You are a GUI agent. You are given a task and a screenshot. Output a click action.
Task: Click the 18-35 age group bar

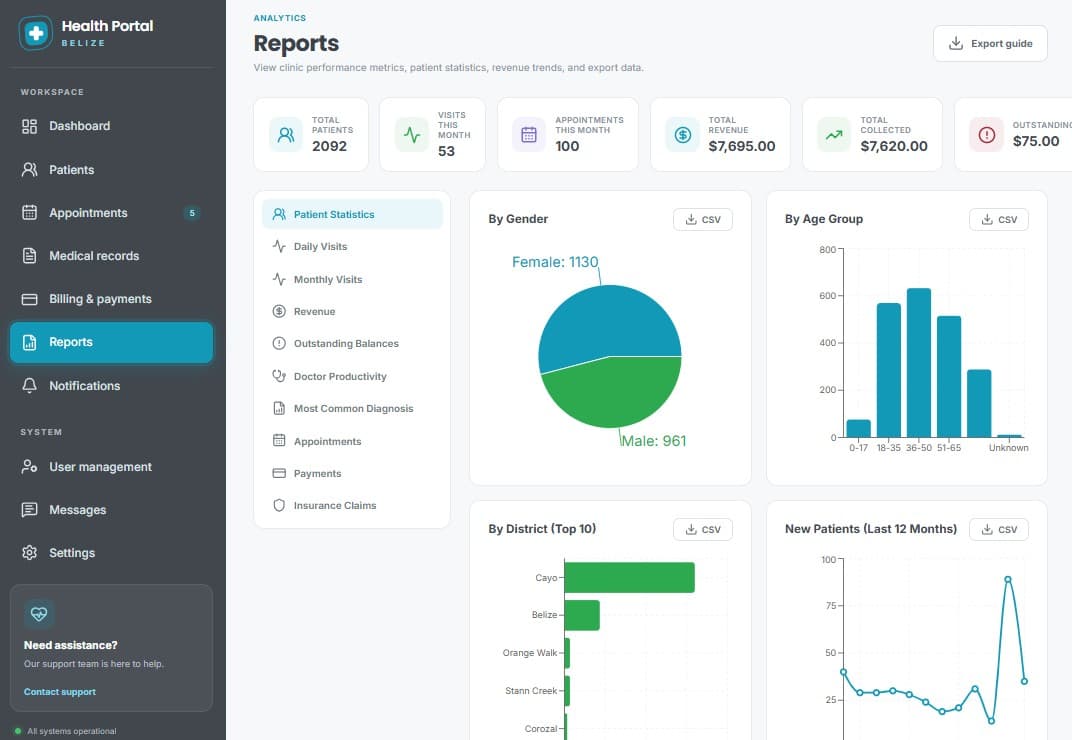click(x=889, y=370)
